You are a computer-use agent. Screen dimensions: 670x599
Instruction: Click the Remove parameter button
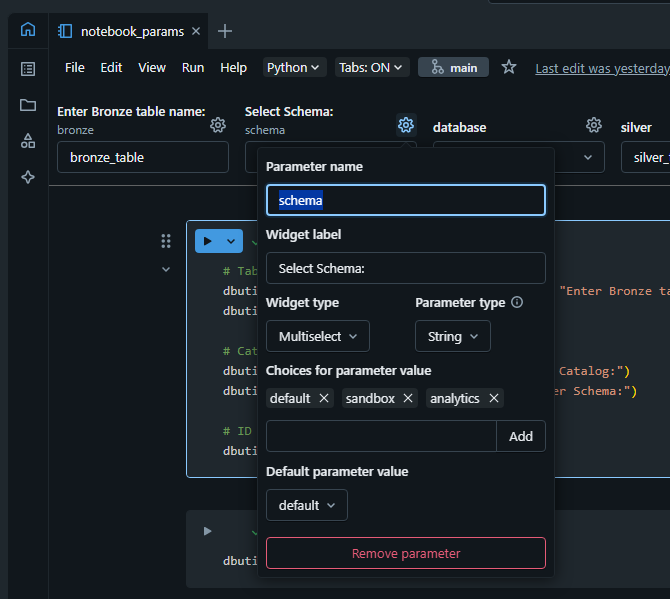click(x=405, y=553)
